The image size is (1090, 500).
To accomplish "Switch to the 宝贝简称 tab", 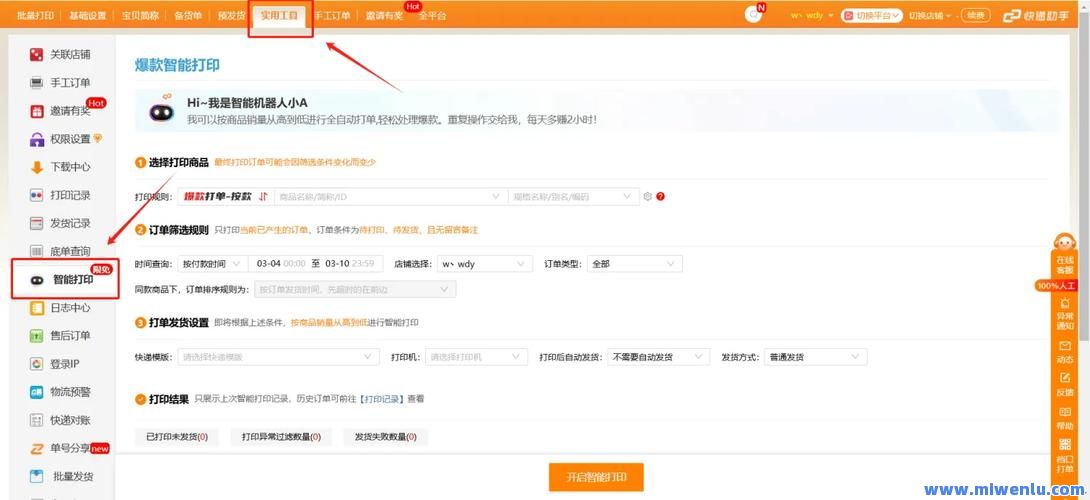I will [x=140, y=15].
